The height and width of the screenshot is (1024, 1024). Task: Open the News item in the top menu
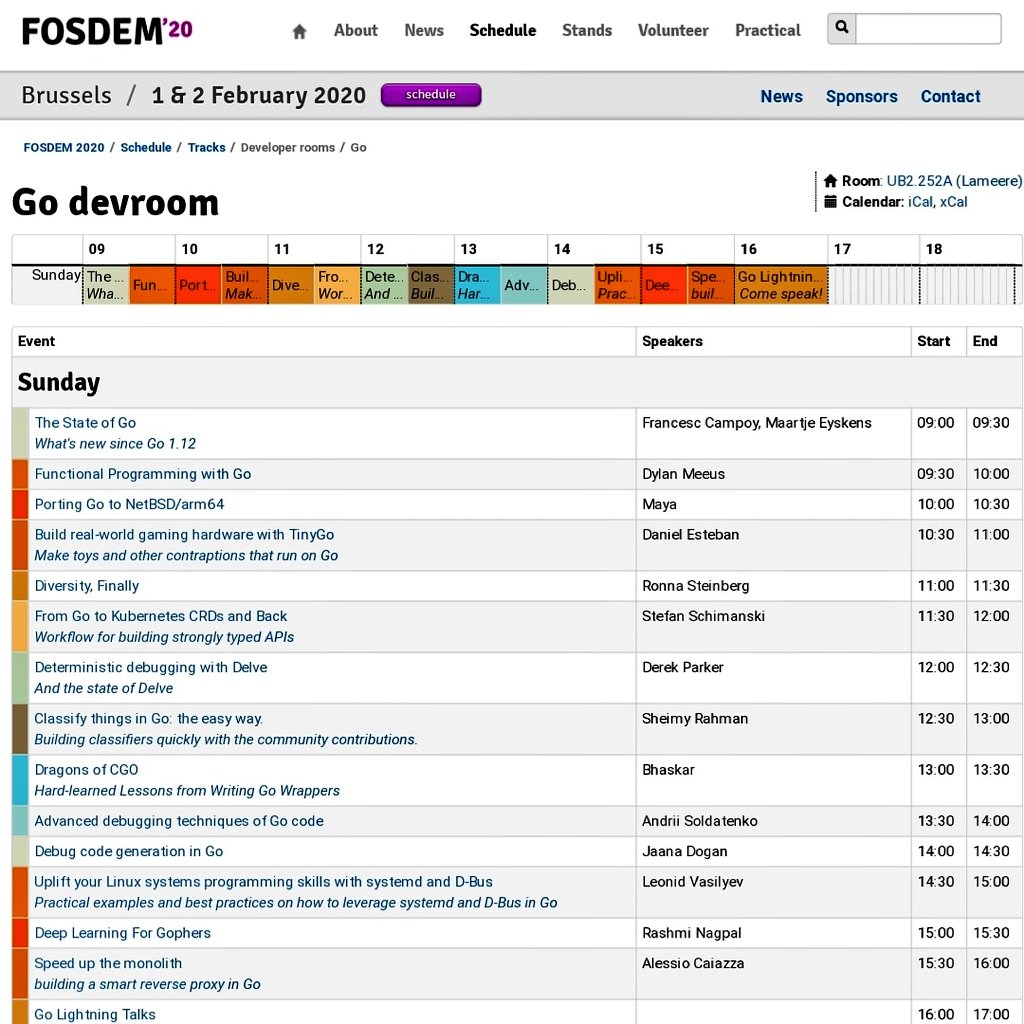tap(424, 31)
